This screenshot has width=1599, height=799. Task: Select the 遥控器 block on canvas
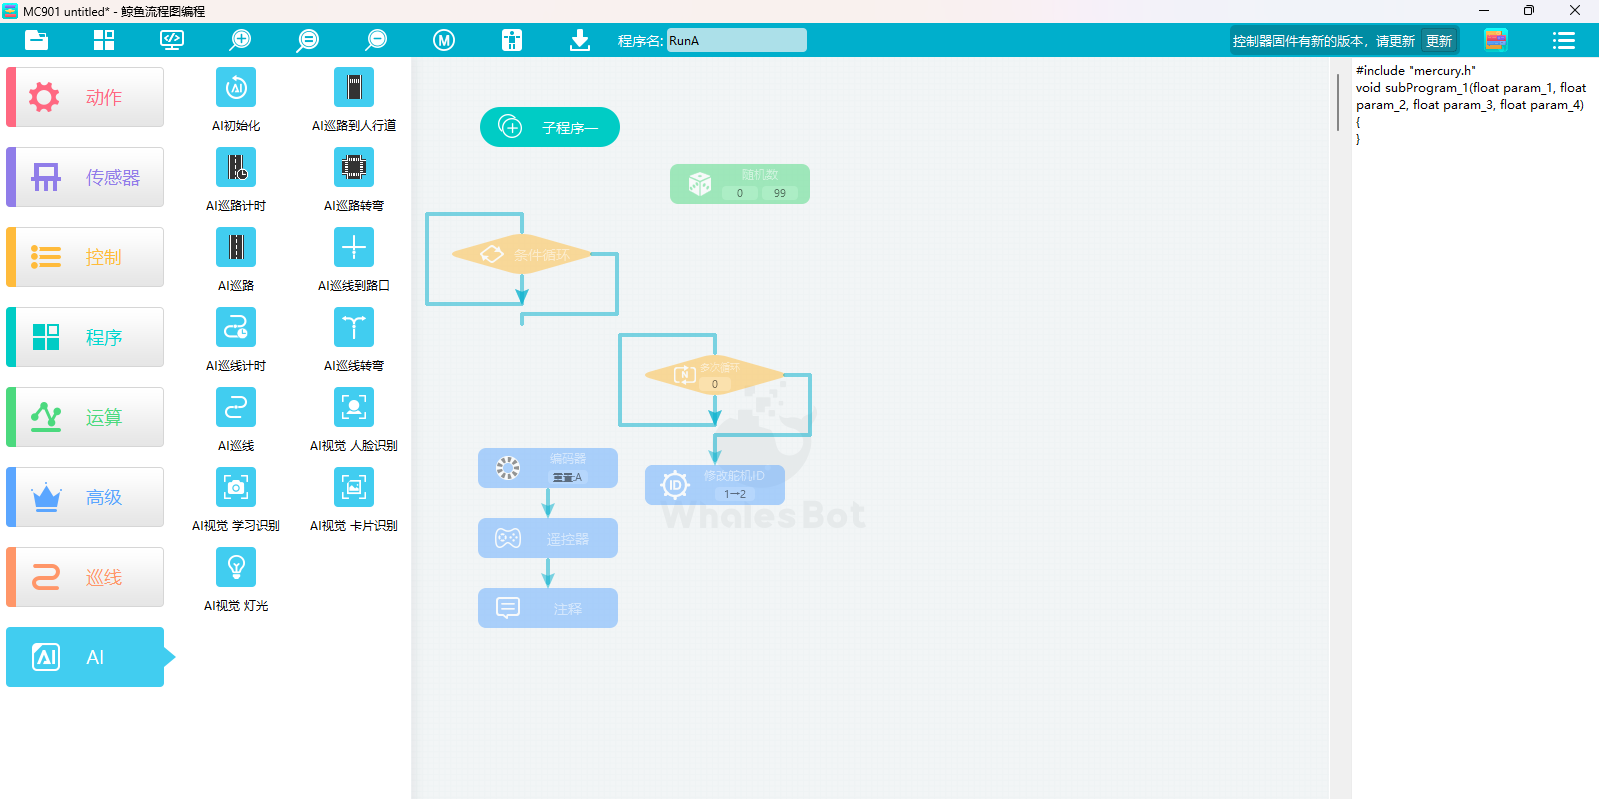pos(548,538)
